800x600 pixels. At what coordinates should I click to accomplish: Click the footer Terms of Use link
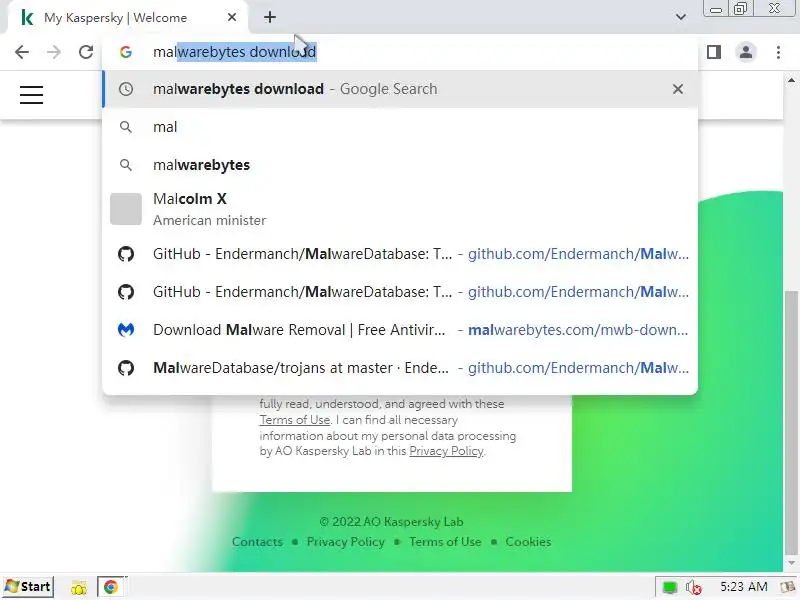click(x=445, y=542)
